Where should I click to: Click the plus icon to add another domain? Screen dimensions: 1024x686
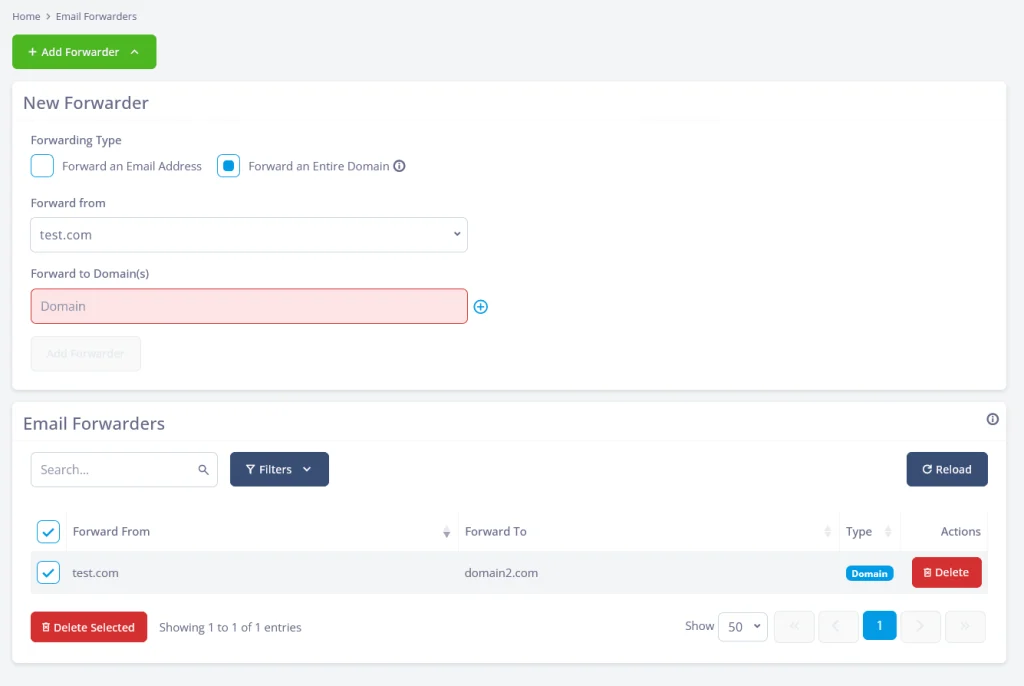[481, 306]
